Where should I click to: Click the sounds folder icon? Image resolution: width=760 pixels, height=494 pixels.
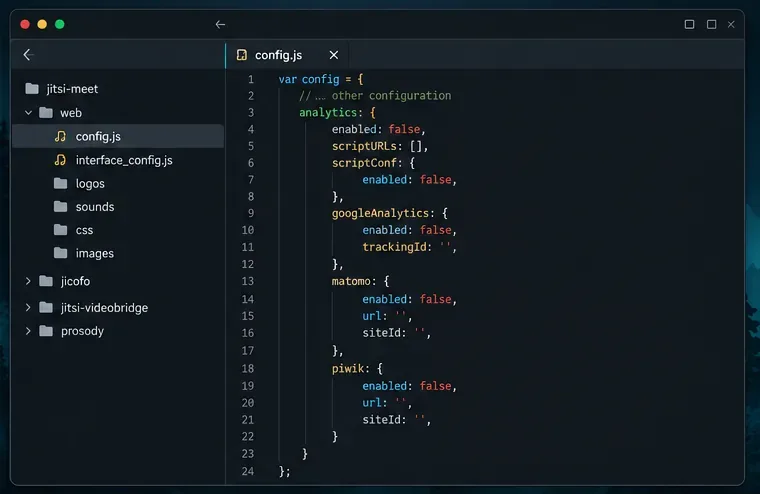click(61, 207)
